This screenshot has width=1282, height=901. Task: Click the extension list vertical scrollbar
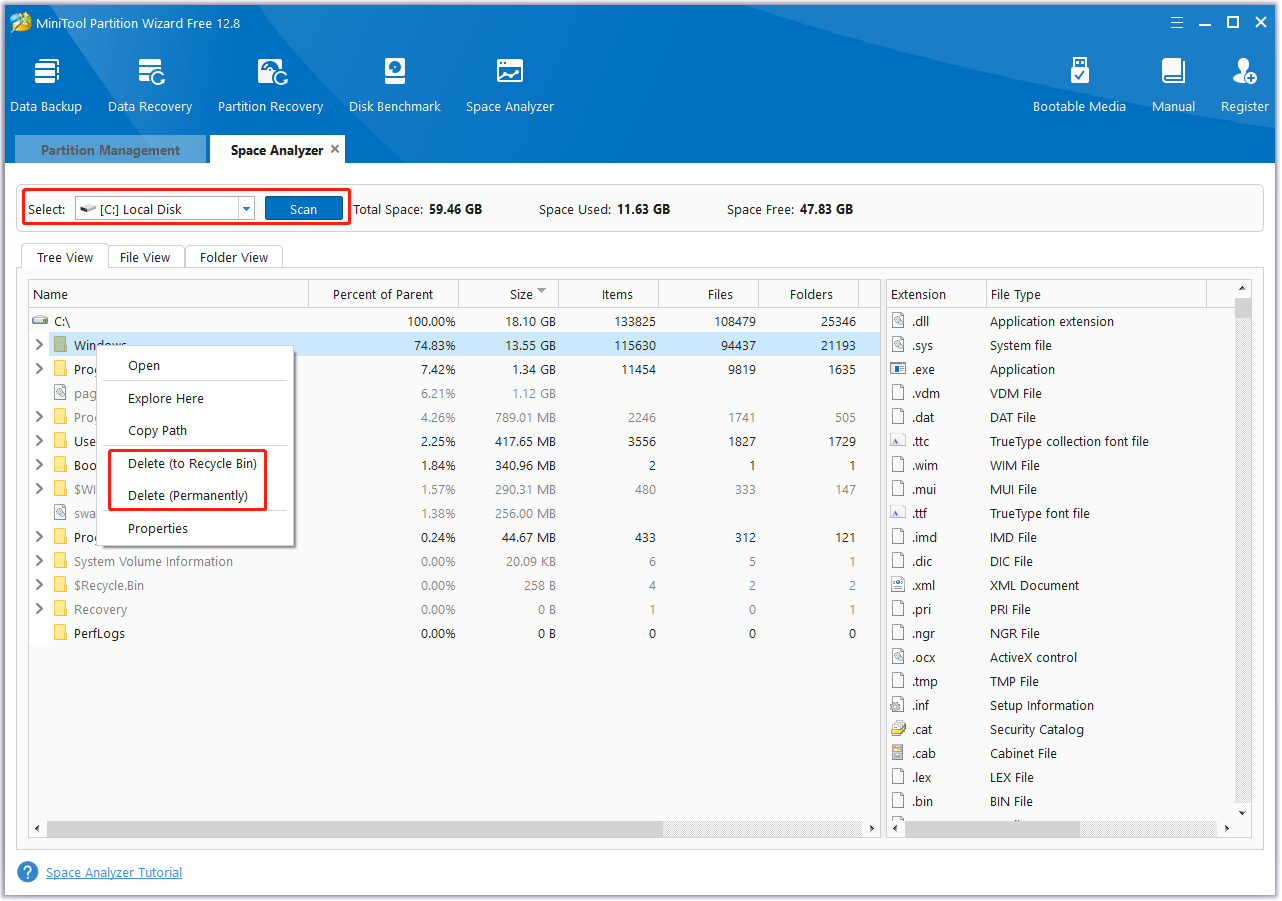[x=1243, y=308]
